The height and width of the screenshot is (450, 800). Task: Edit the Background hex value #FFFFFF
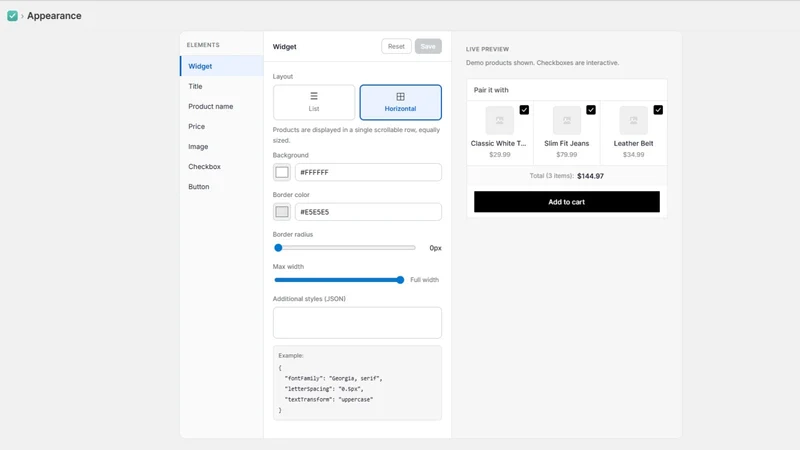click(x=368, y=172)
